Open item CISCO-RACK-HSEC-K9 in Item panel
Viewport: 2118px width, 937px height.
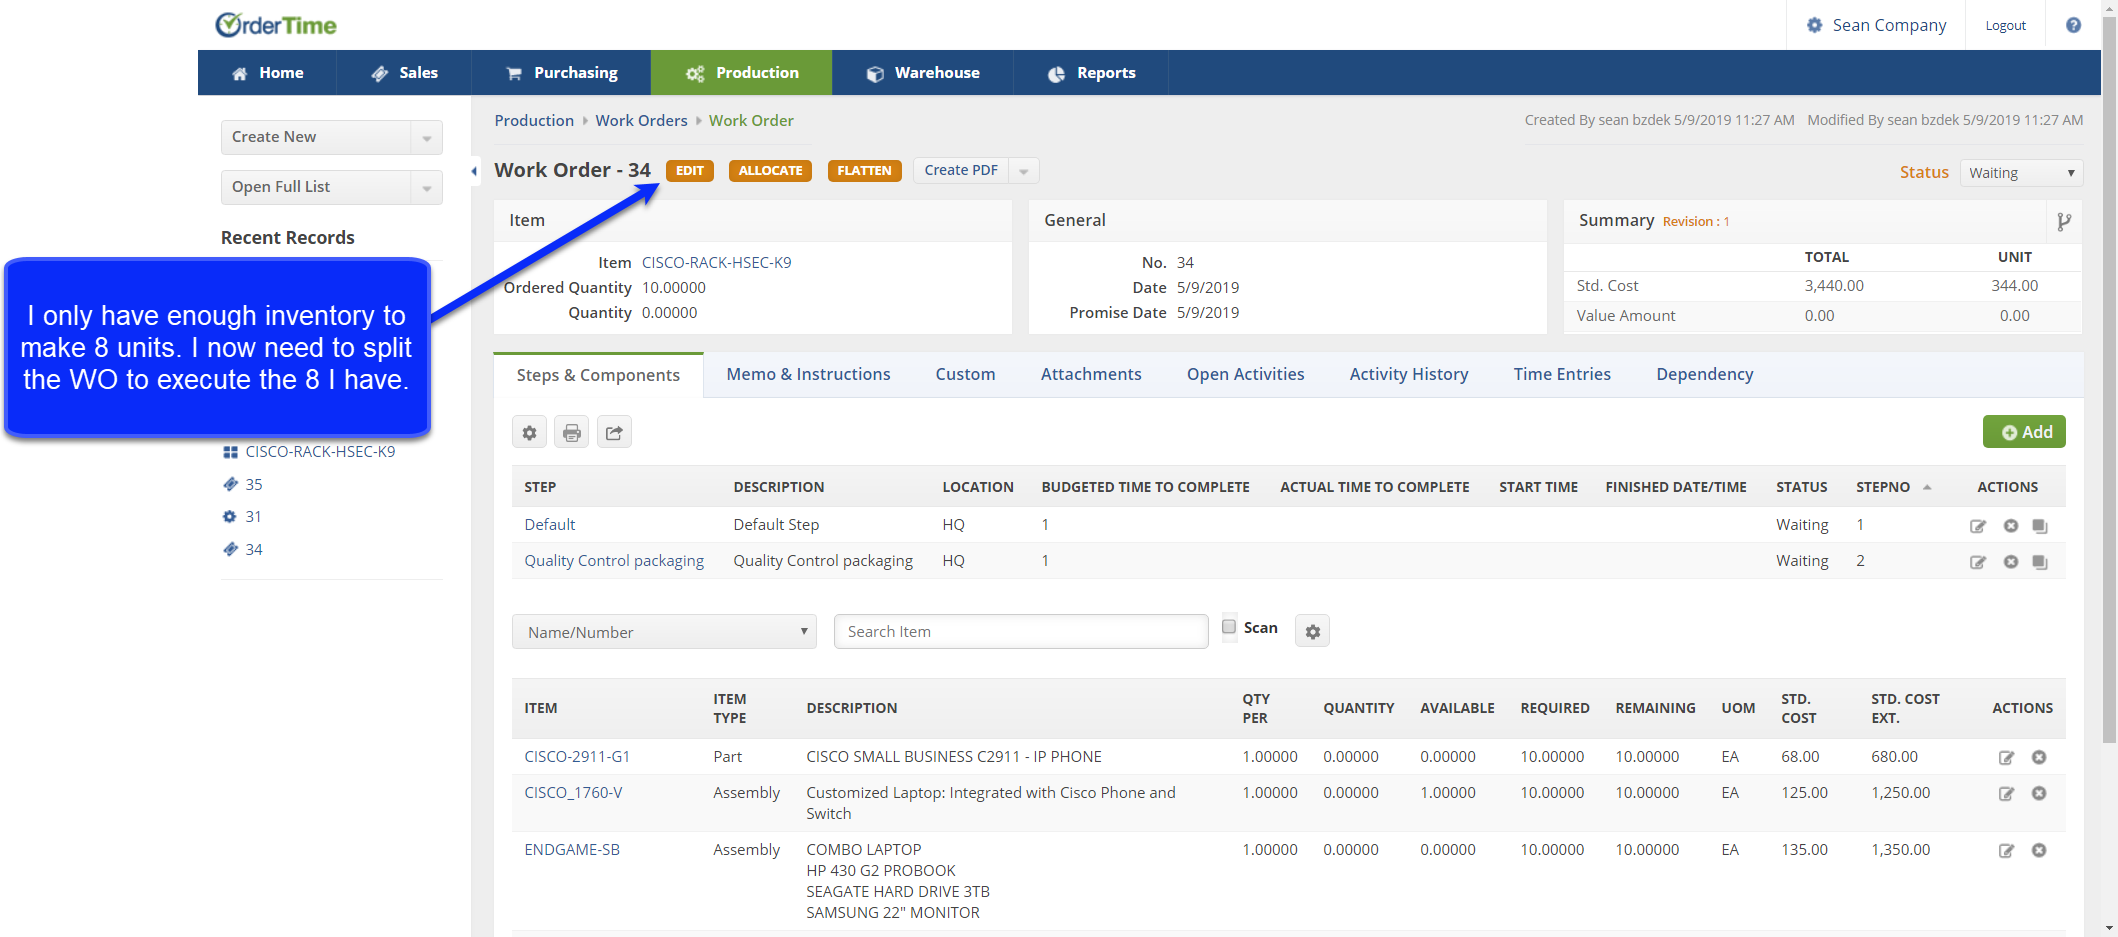716,263
